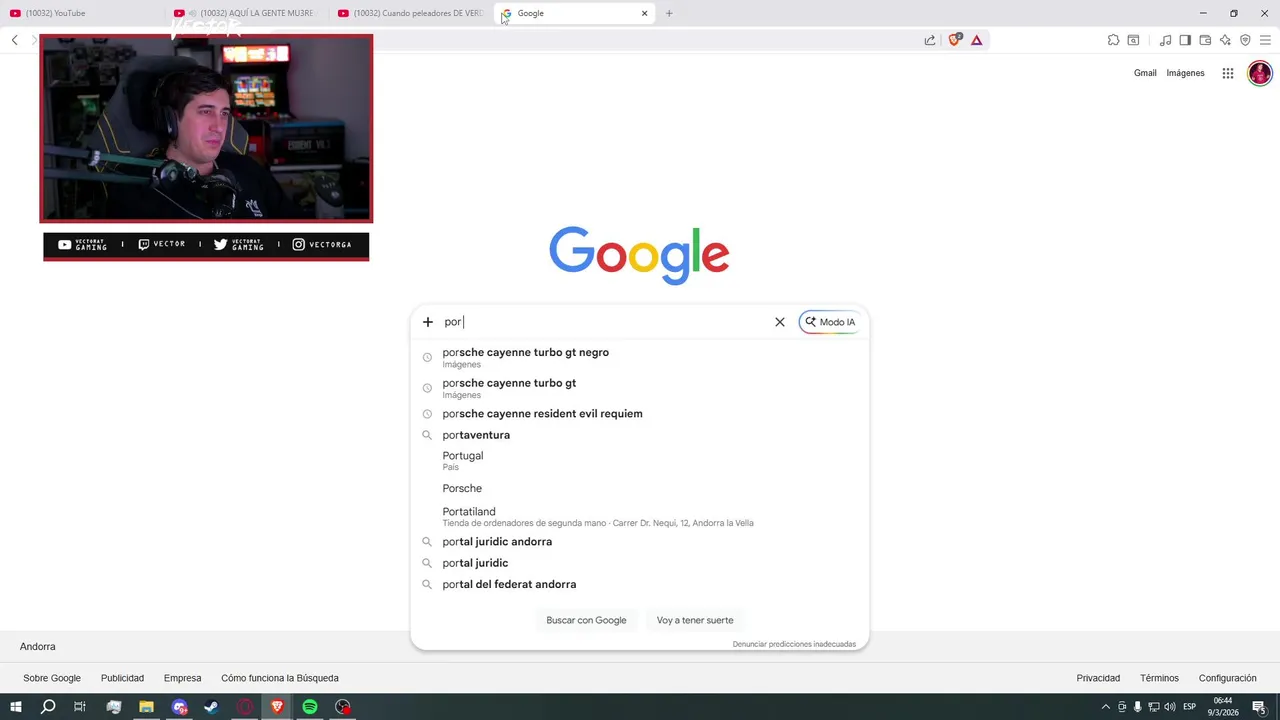Click the microphone tray icon
Screen dimensions: 1280x720
(x=1137, y=707)
